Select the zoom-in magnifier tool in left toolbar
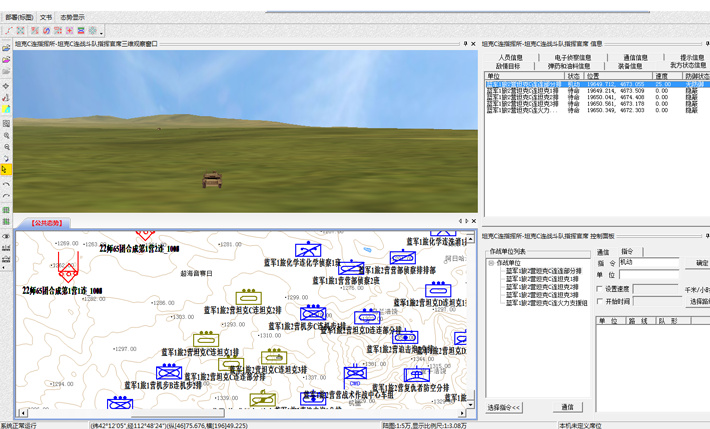This screenshot has height=429, width=710. (x=6, y=135)
